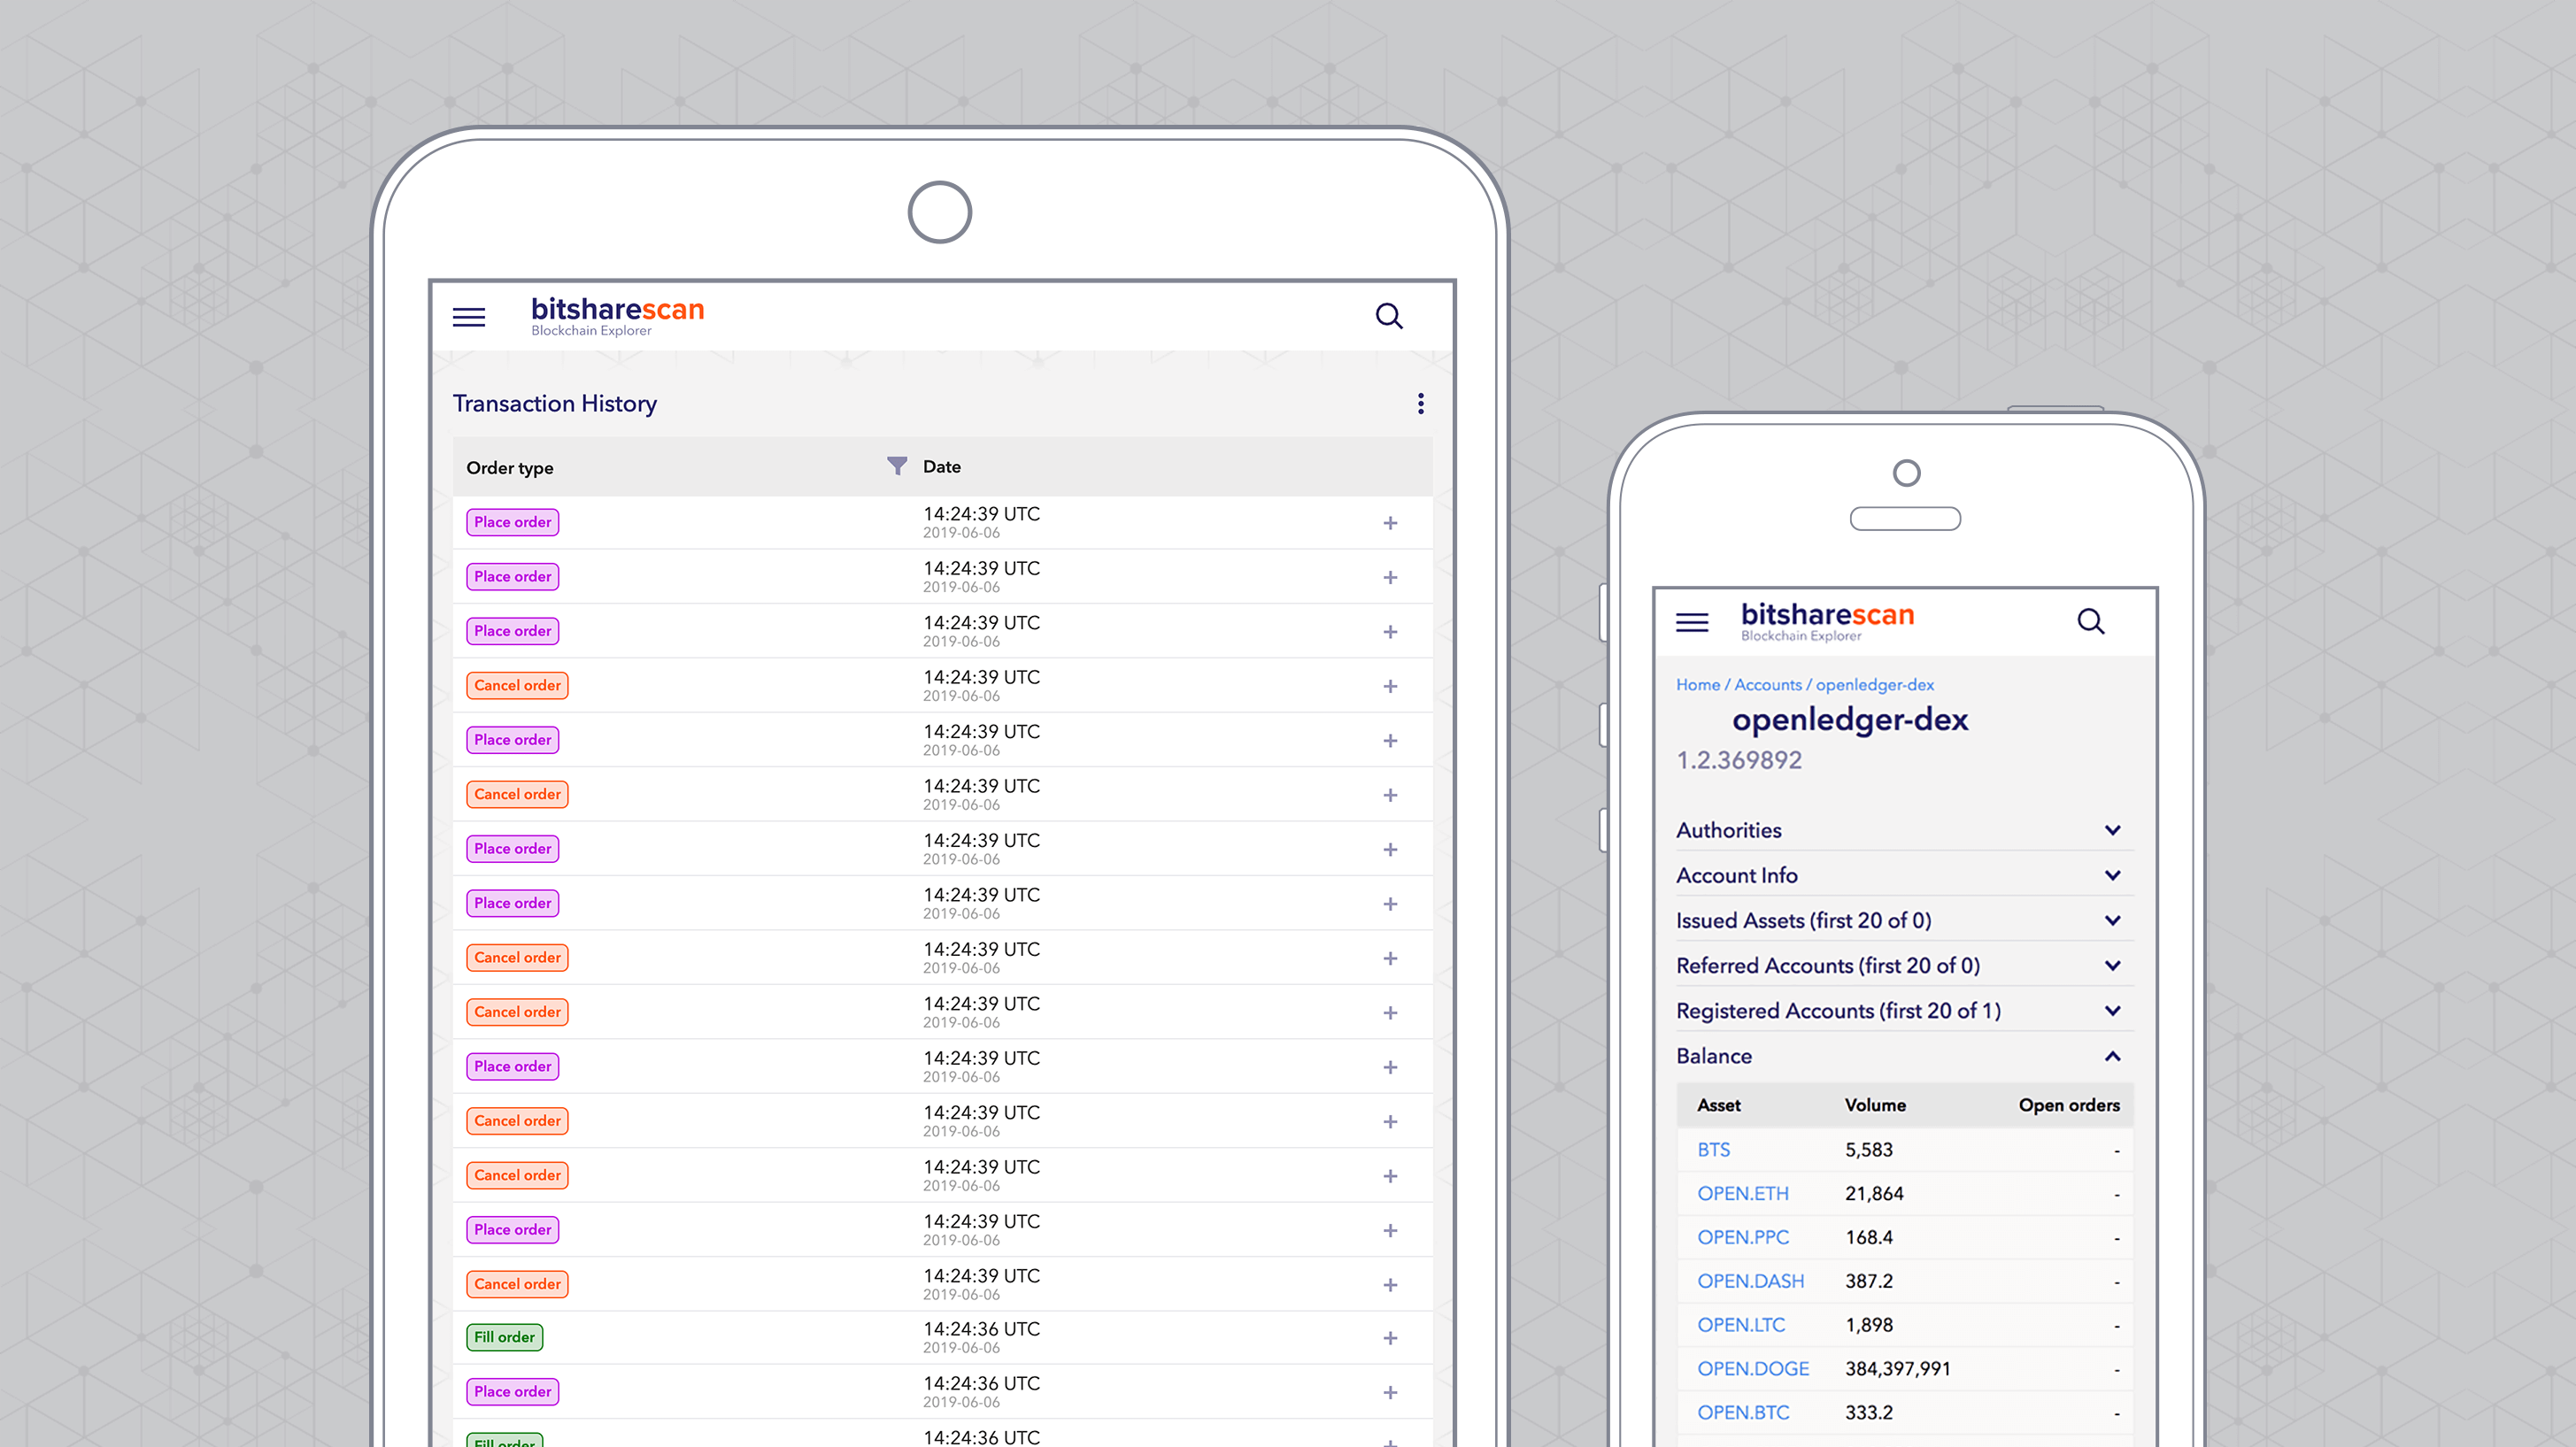The width and height of the screenshot is (2576, 1447).
Task: Open the OPEN.ETH asset link
Action: point(1742,1193)
